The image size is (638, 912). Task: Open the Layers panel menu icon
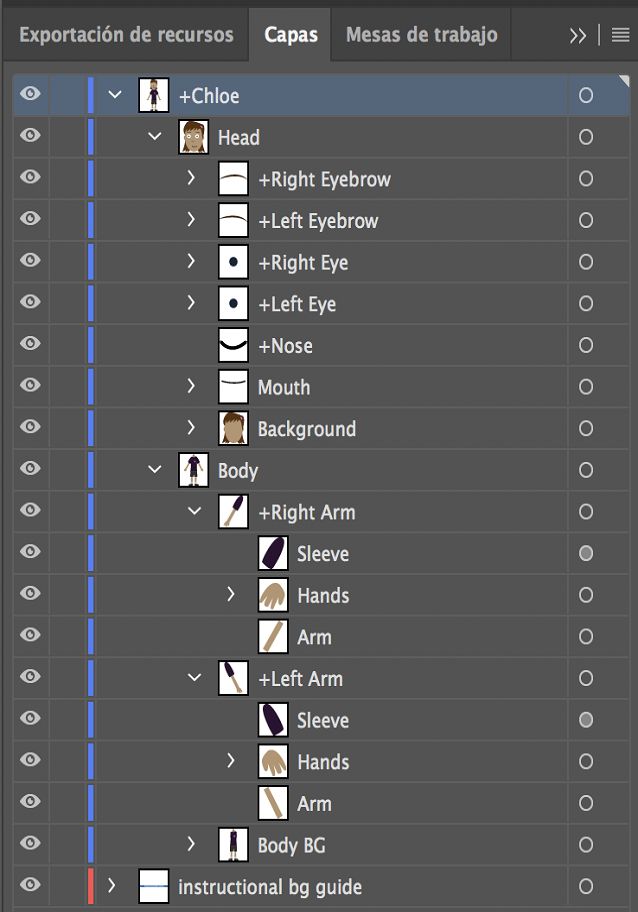tap(620, 33)
